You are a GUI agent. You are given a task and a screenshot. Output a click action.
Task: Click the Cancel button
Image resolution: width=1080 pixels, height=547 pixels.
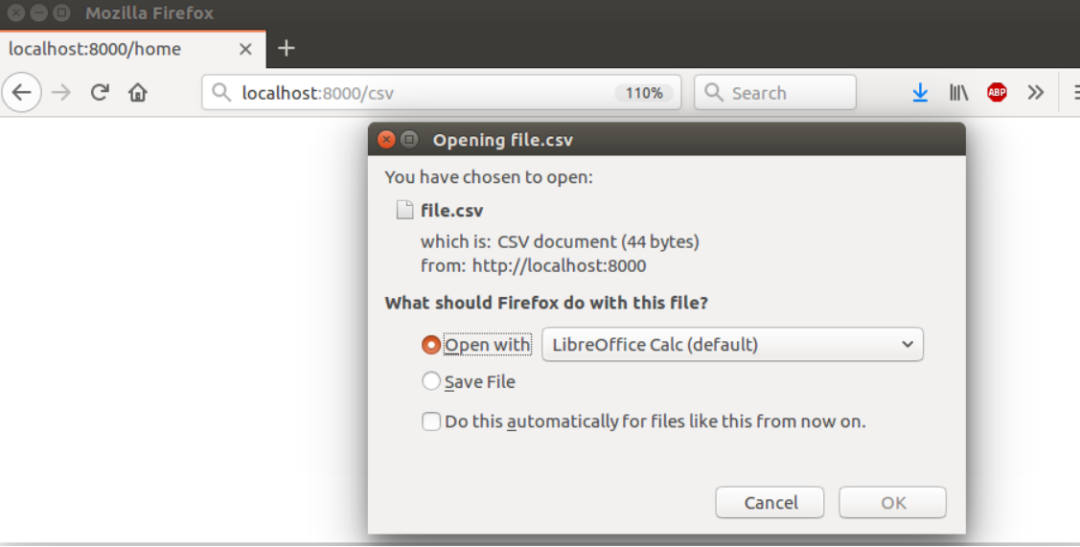(769, 502)
